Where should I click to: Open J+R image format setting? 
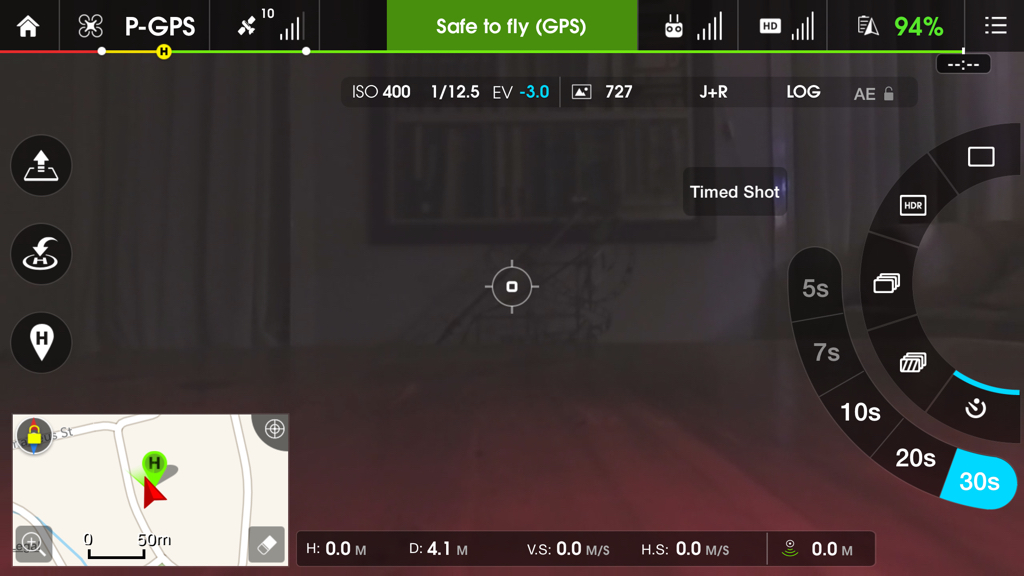tap(713, 92)
